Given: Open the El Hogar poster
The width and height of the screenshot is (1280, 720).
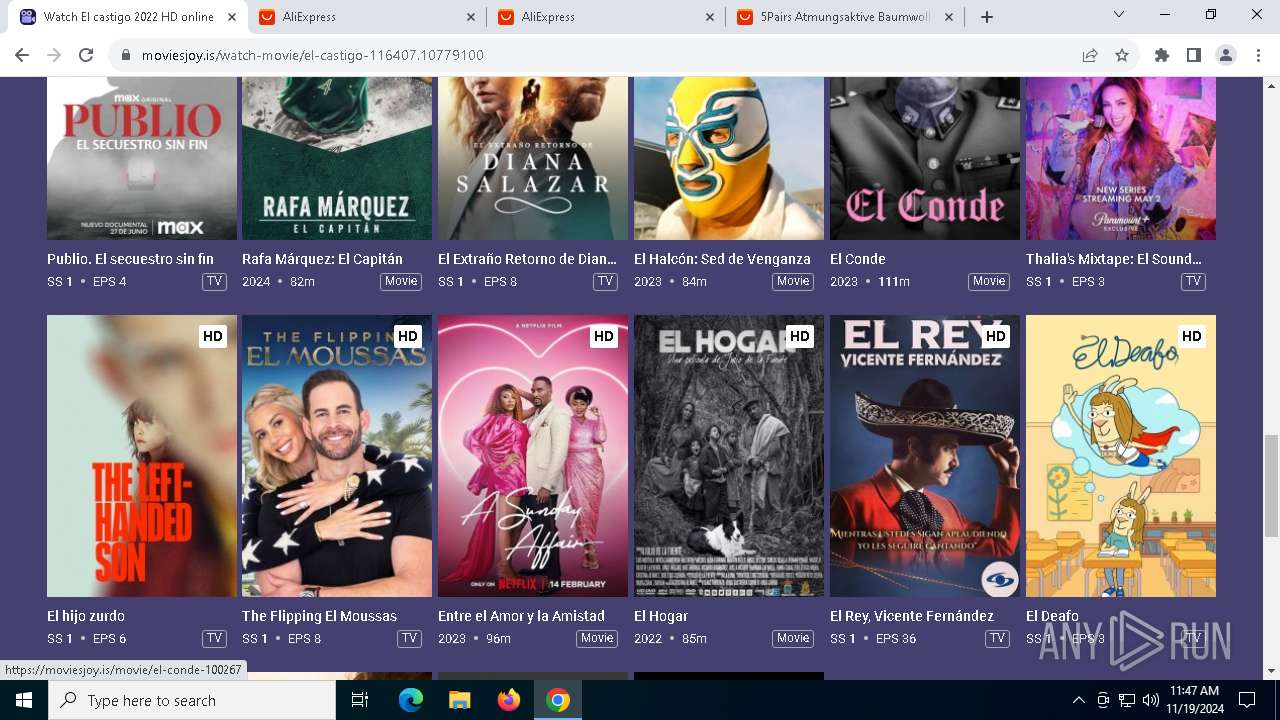Looking at the screenshot, I should (x=729, y=456).
